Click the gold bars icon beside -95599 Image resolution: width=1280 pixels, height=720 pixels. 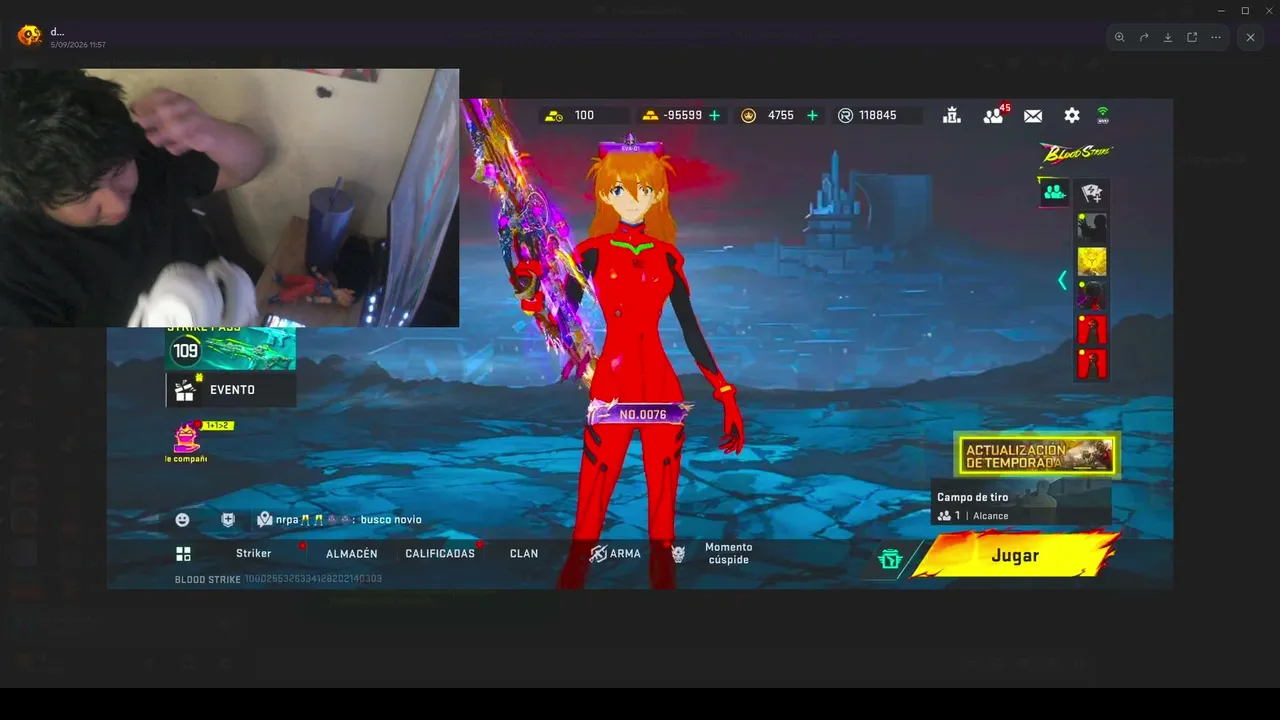tap(650, 115)
